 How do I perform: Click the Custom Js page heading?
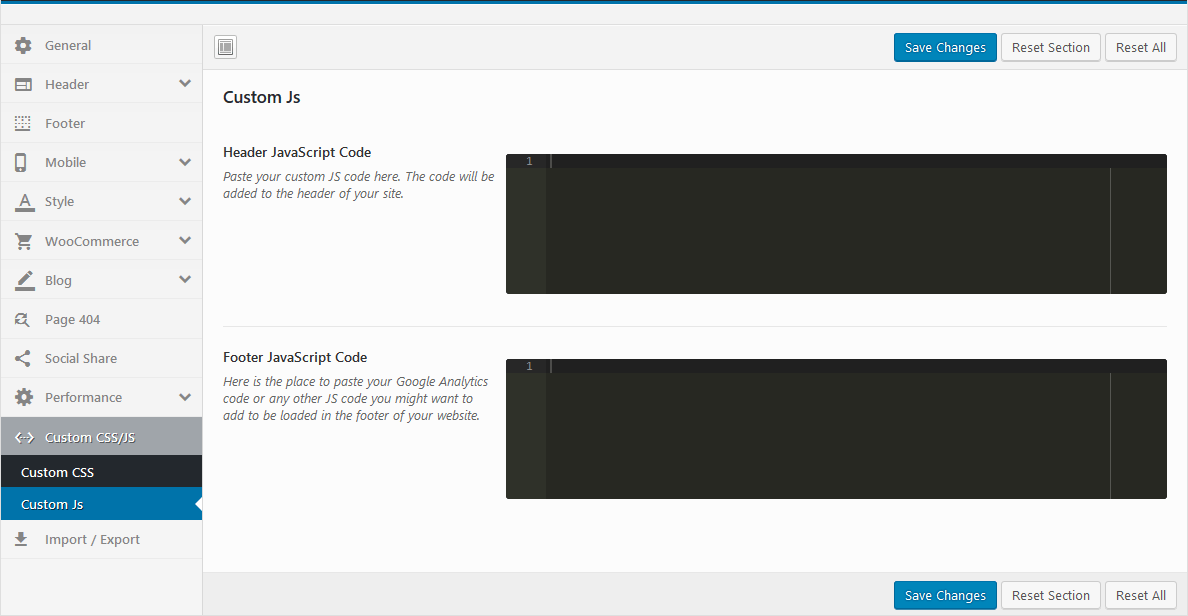pyautogui.click(x=261, y=97)
